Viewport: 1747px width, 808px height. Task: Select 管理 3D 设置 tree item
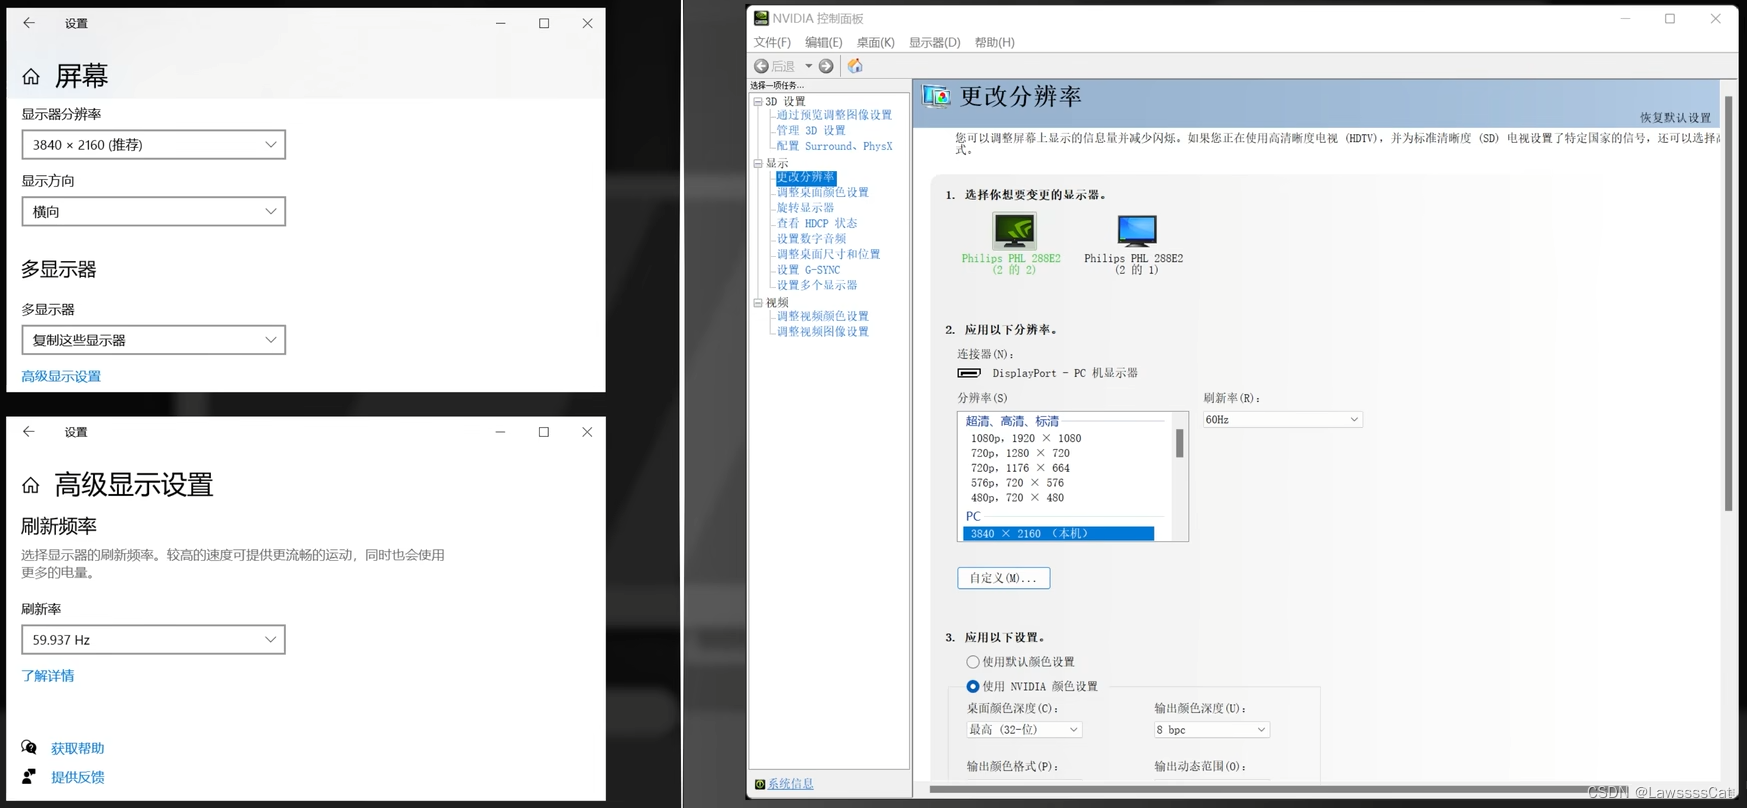click(811, 131)
